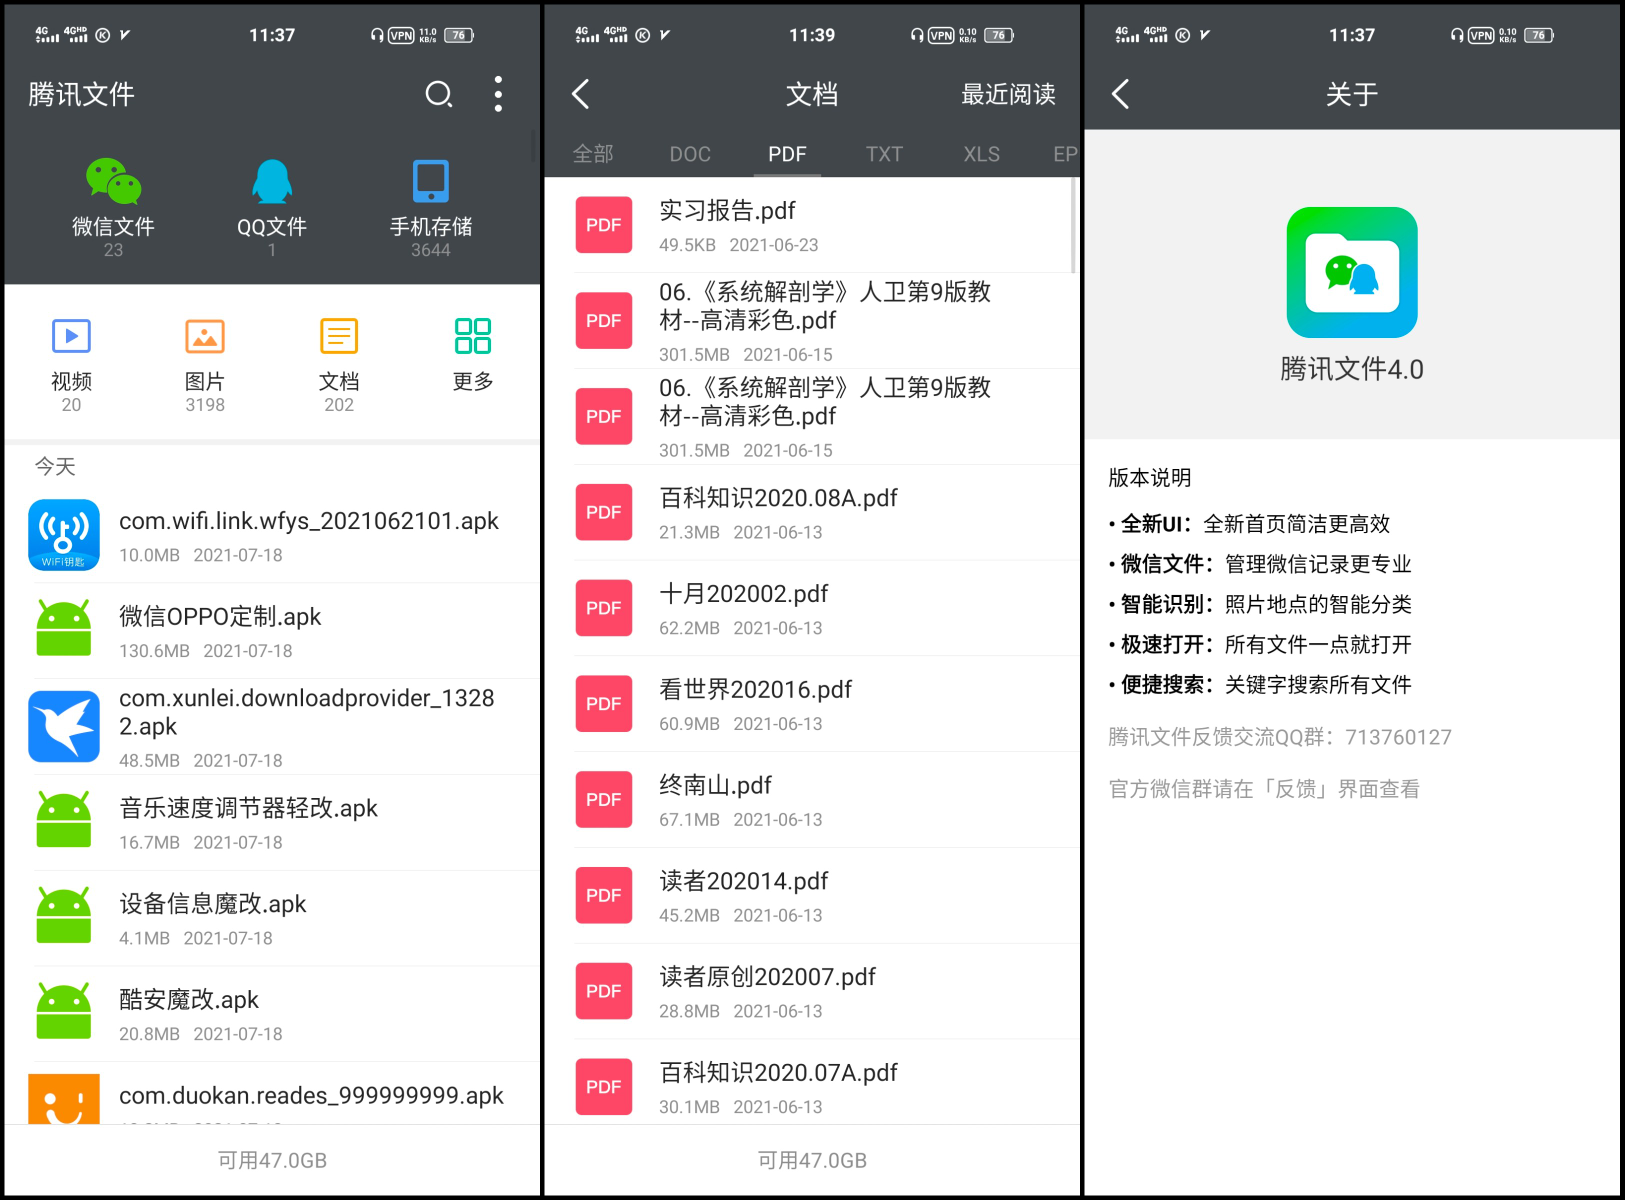Switch to the TXT tab
Viewport: 1625px width, 1200px height.
[884, 154]
